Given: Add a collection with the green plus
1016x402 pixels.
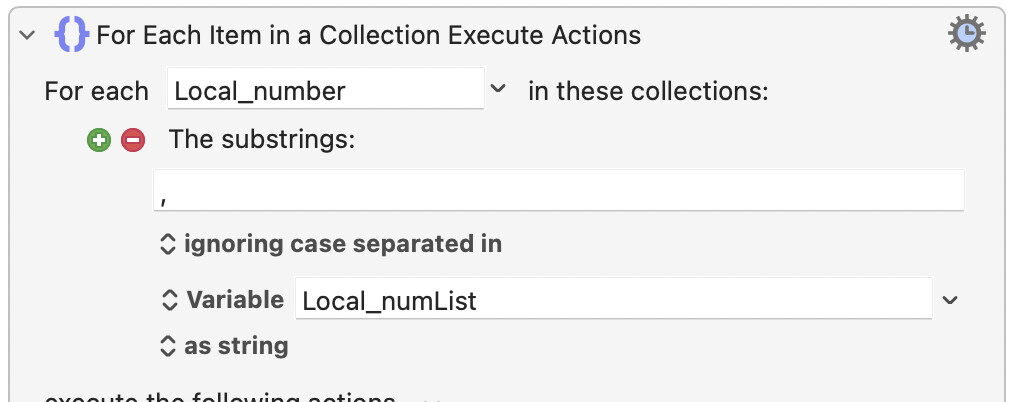Looking at the screenshot, I should pyautogui.click(x=99, y=140).
